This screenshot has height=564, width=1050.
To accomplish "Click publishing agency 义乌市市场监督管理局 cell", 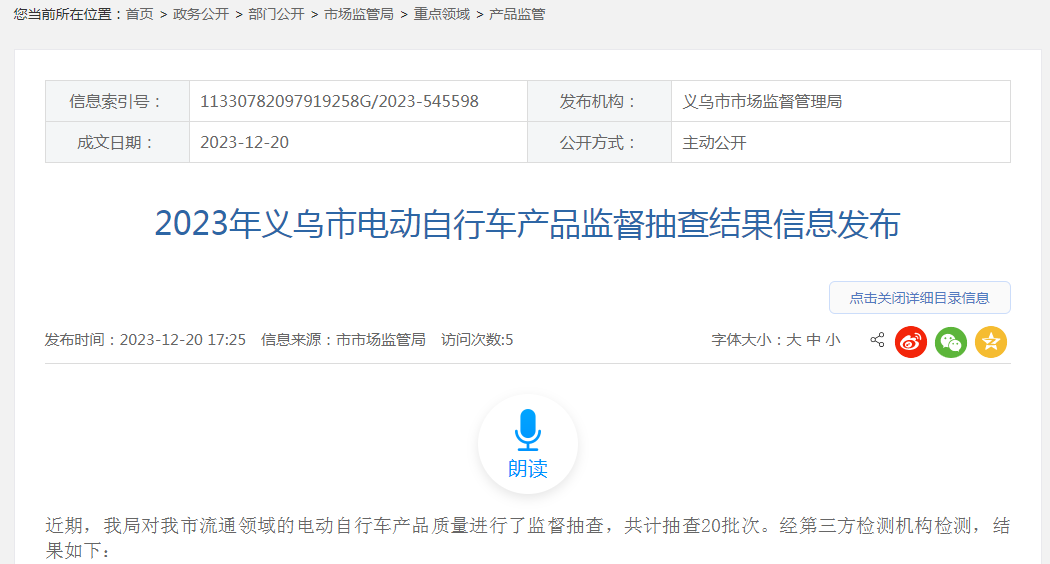I will (762, 101).
